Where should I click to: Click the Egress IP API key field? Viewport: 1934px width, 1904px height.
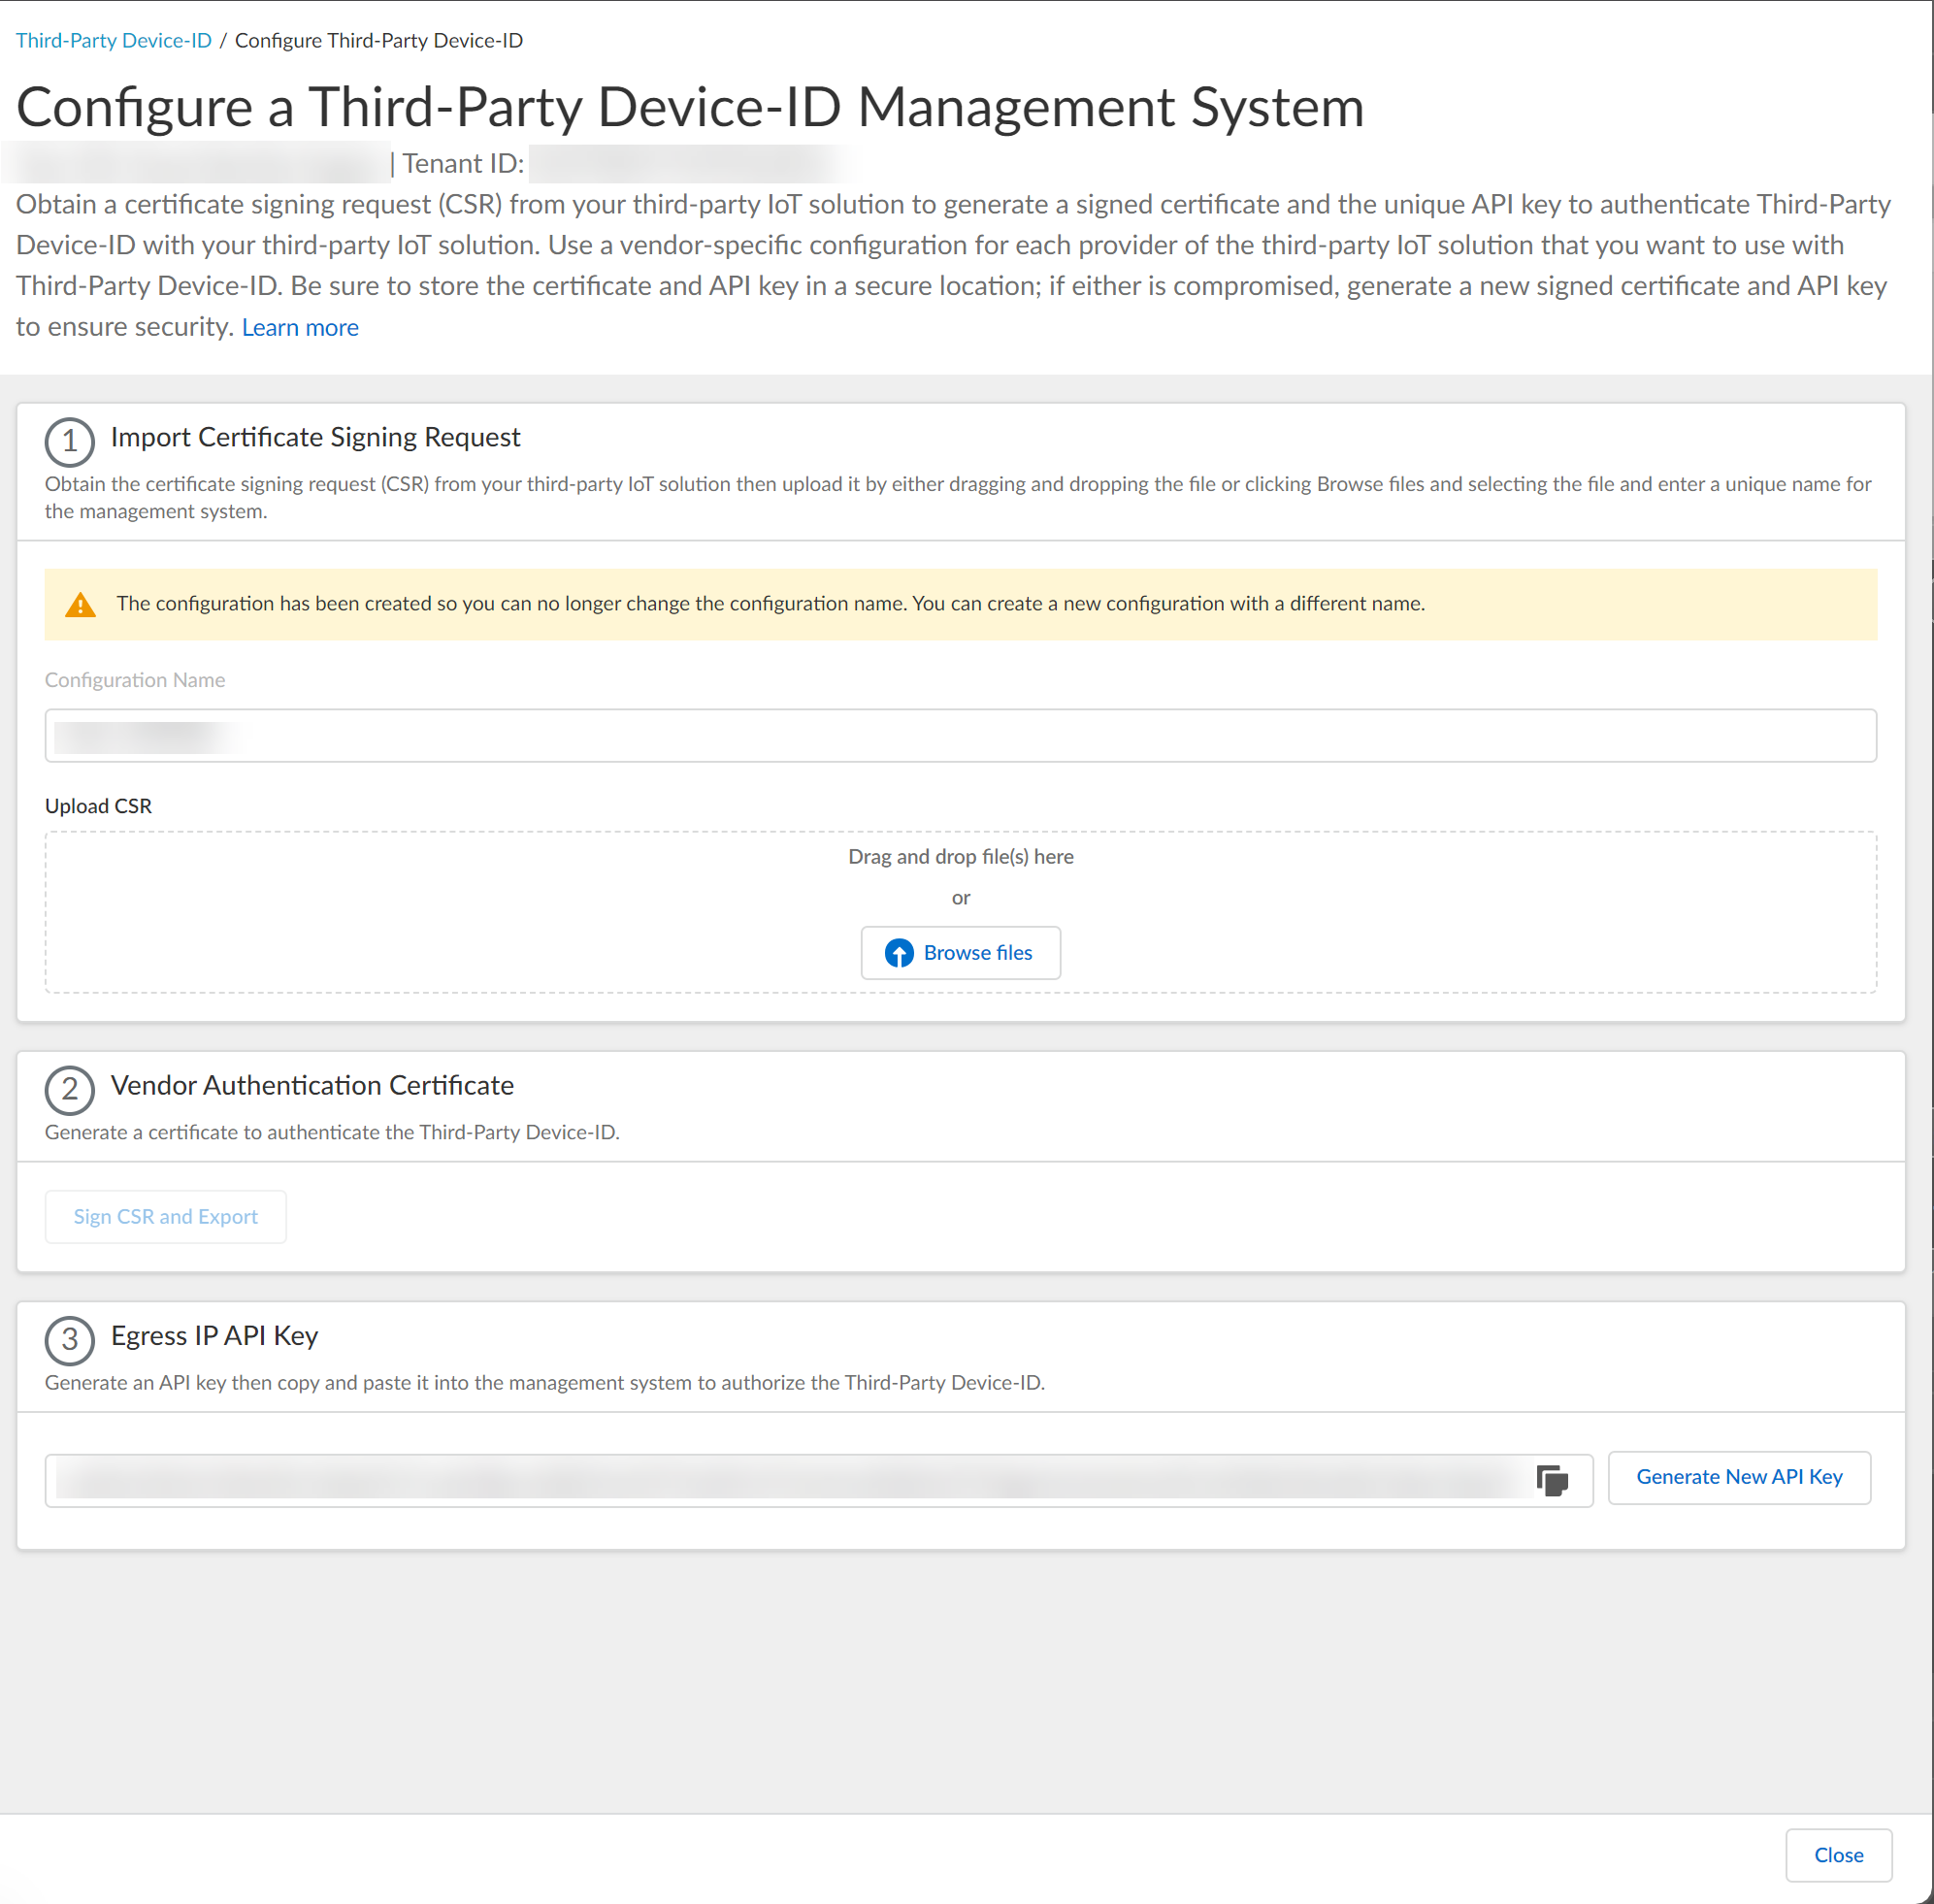coord(790,1480)
